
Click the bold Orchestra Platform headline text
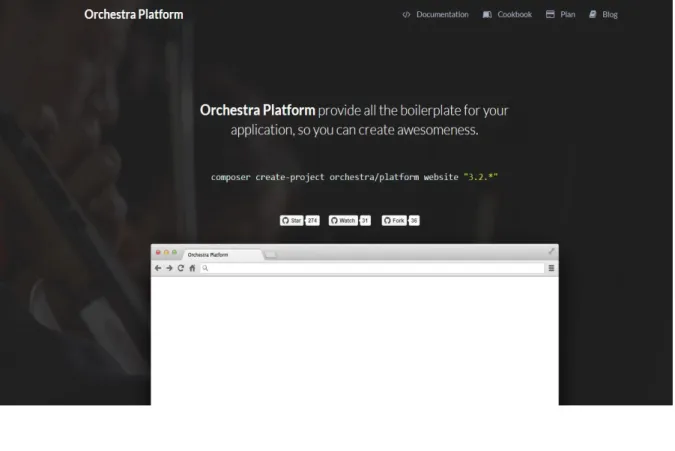point(257,110)
